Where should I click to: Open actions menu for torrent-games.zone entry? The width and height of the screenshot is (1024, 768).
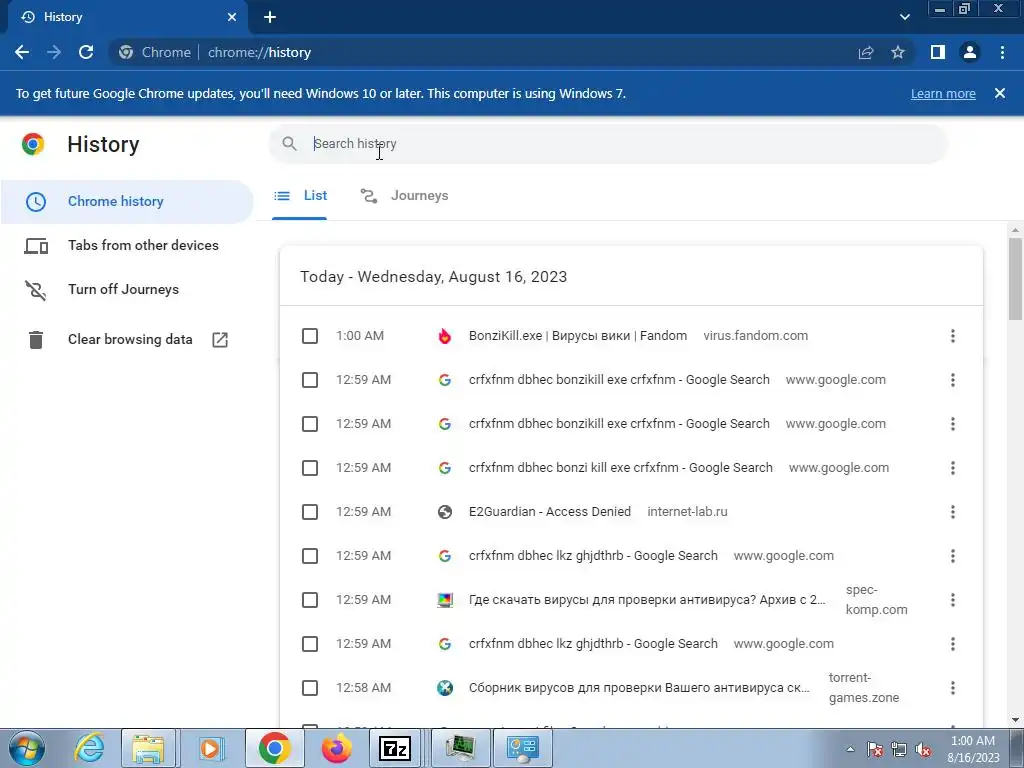(x=953, y=688)
